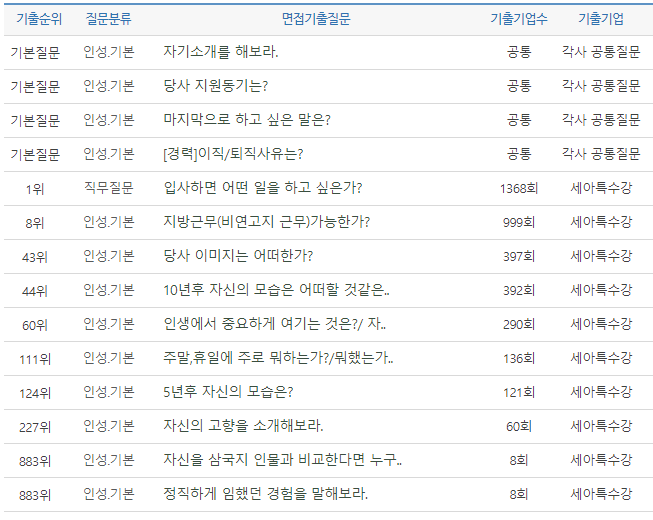
Task: Click the 기출기업수 column header
Action: tap(518, 19)
